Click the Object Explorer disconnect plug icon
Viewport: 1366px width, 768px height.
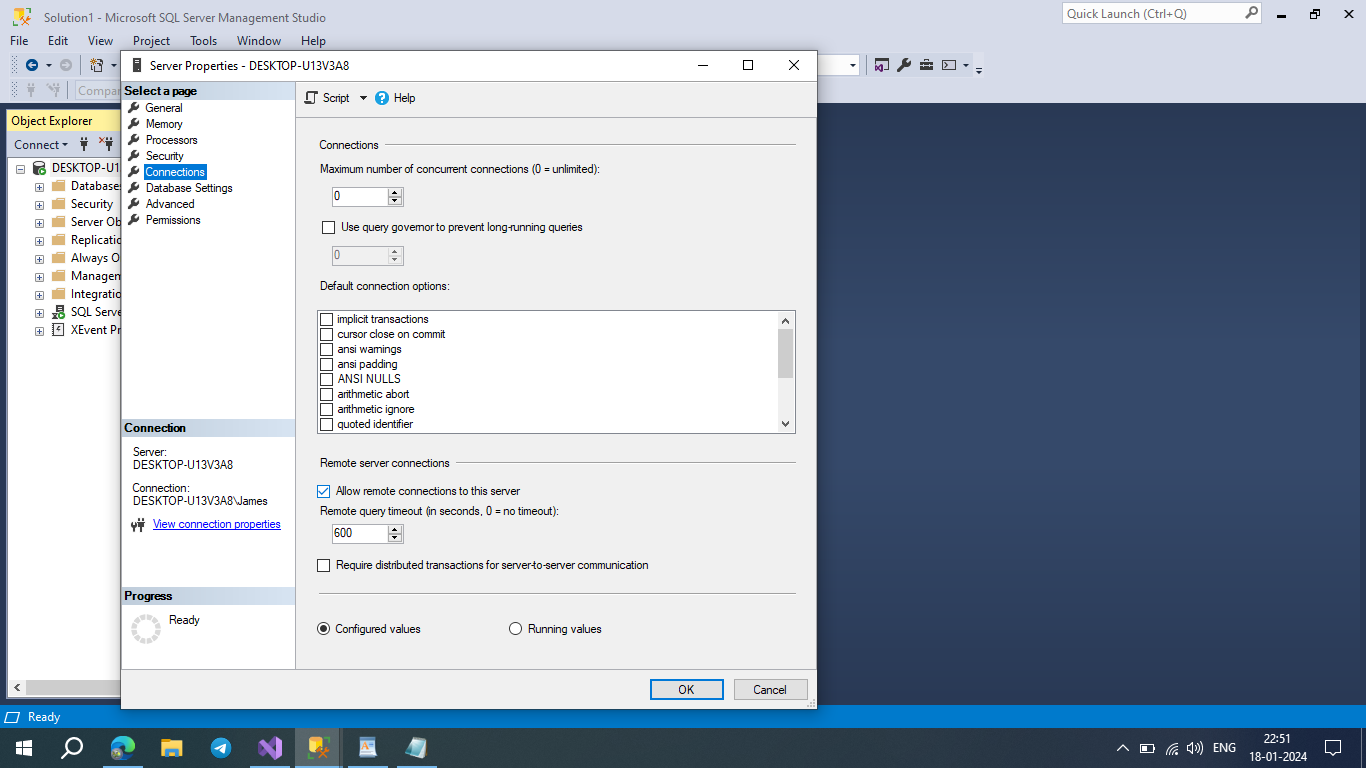point(106,144)
